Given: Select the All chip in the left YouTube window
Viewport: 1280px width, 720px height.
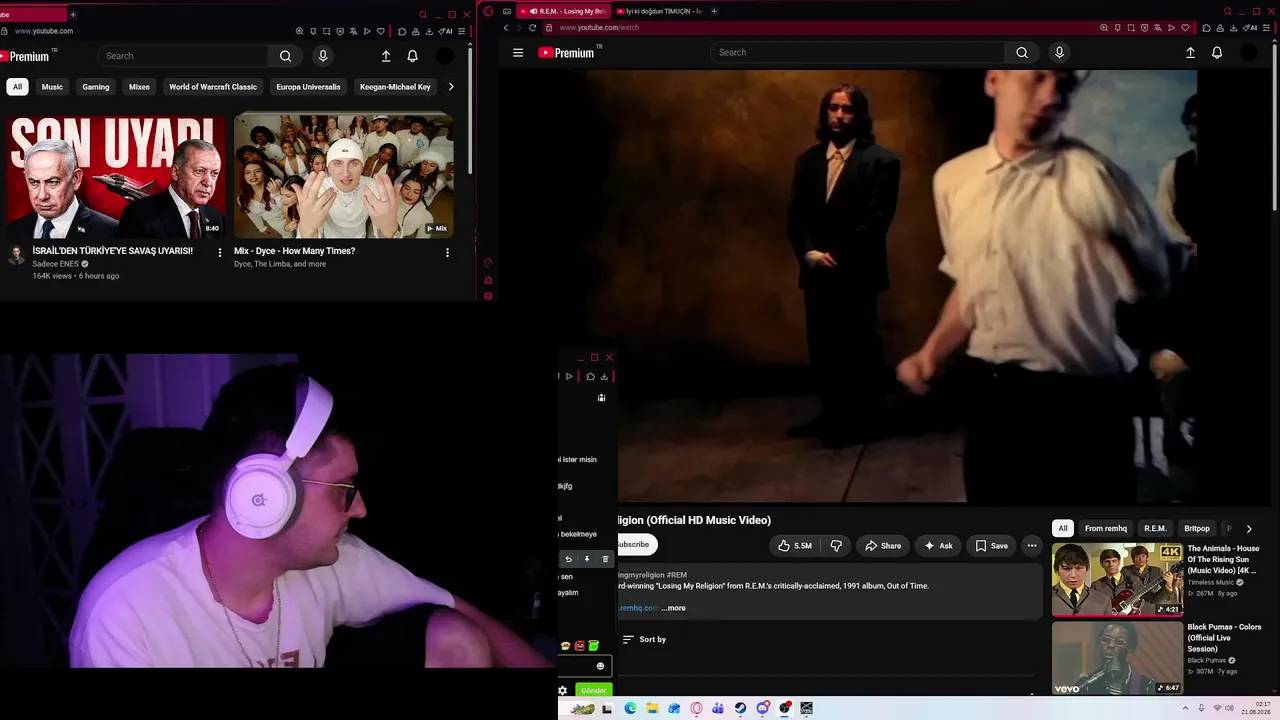Looking at the screenshot, I should coord(17,87).
